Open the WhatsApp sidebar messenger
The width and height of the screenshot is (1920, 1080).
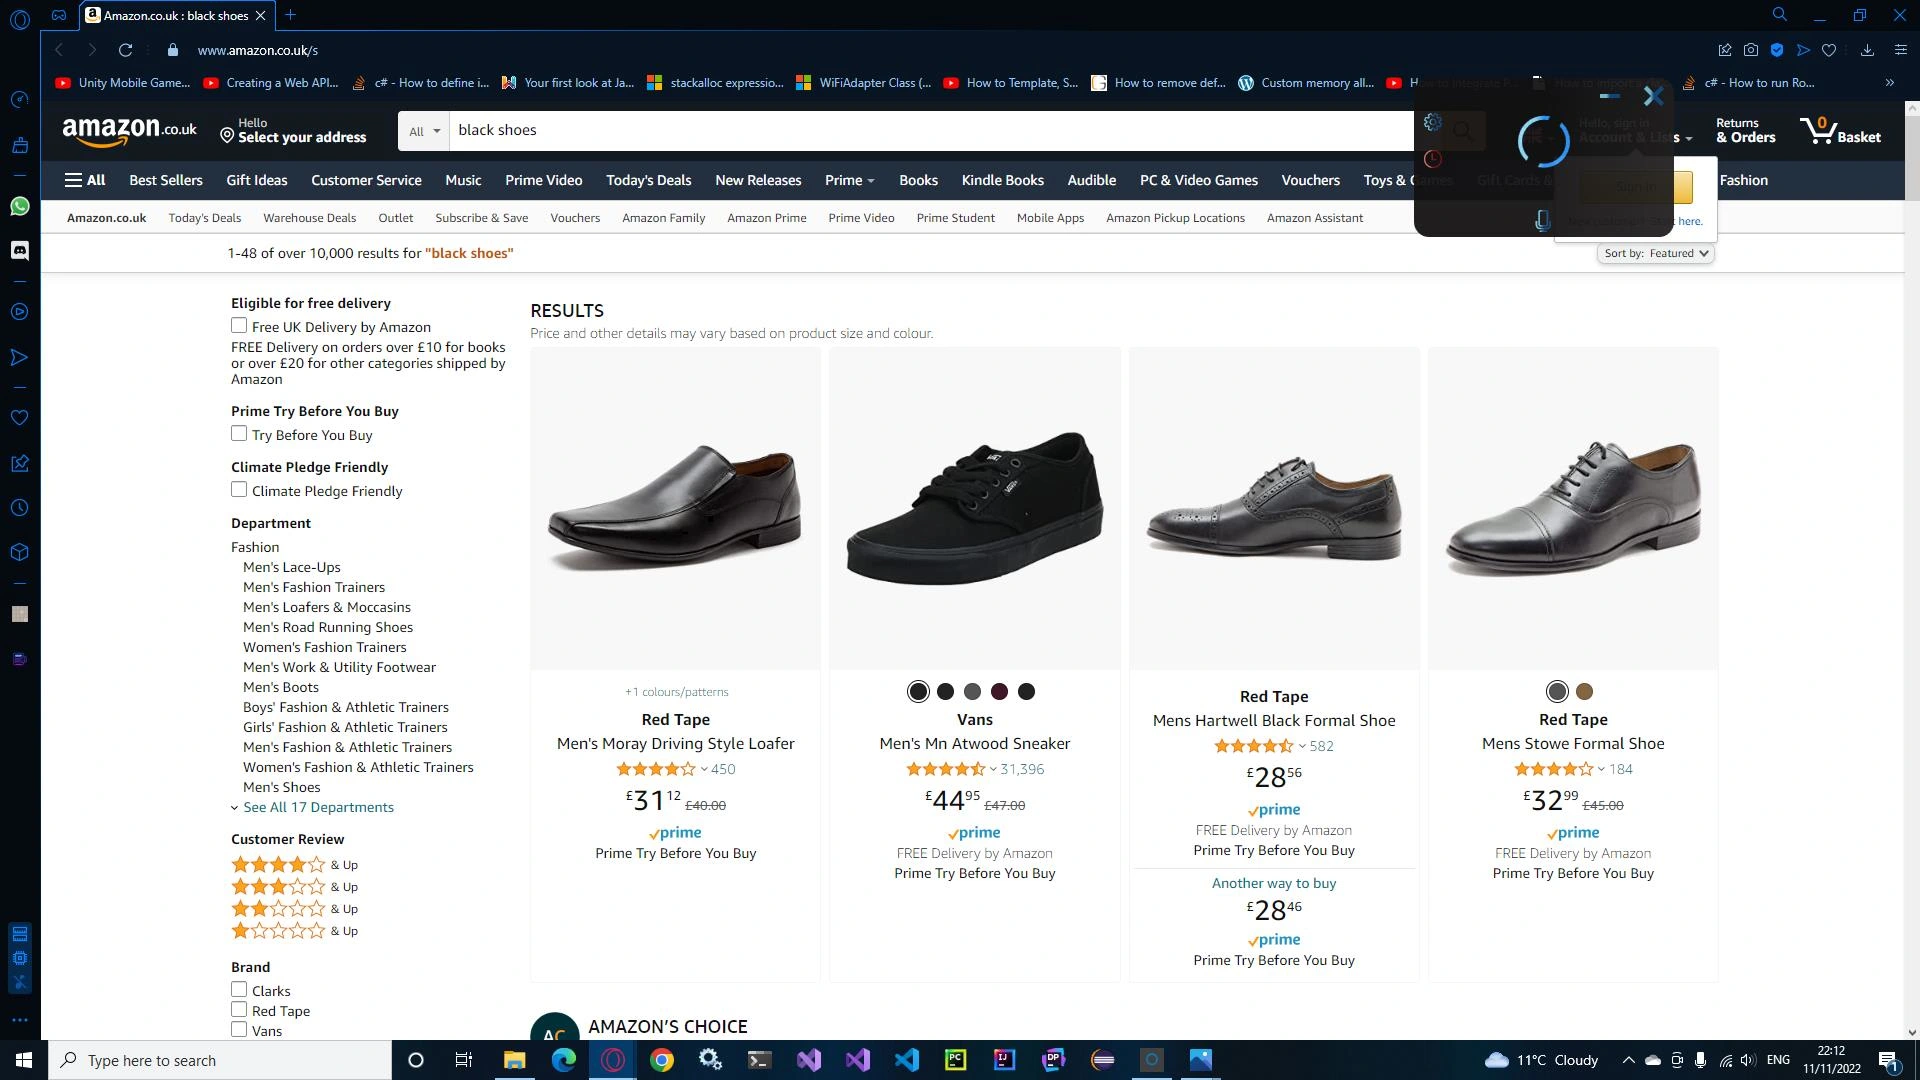19,207
